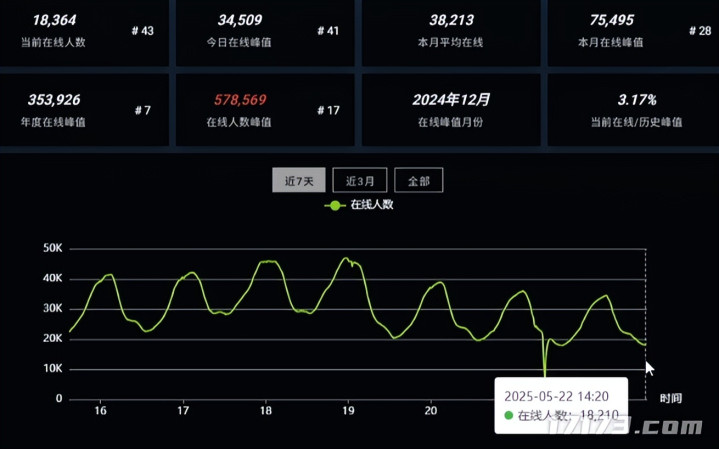This screenshot has width=719, height=449.
Task: Click the # 43 rank text
Action: [143, 31]
